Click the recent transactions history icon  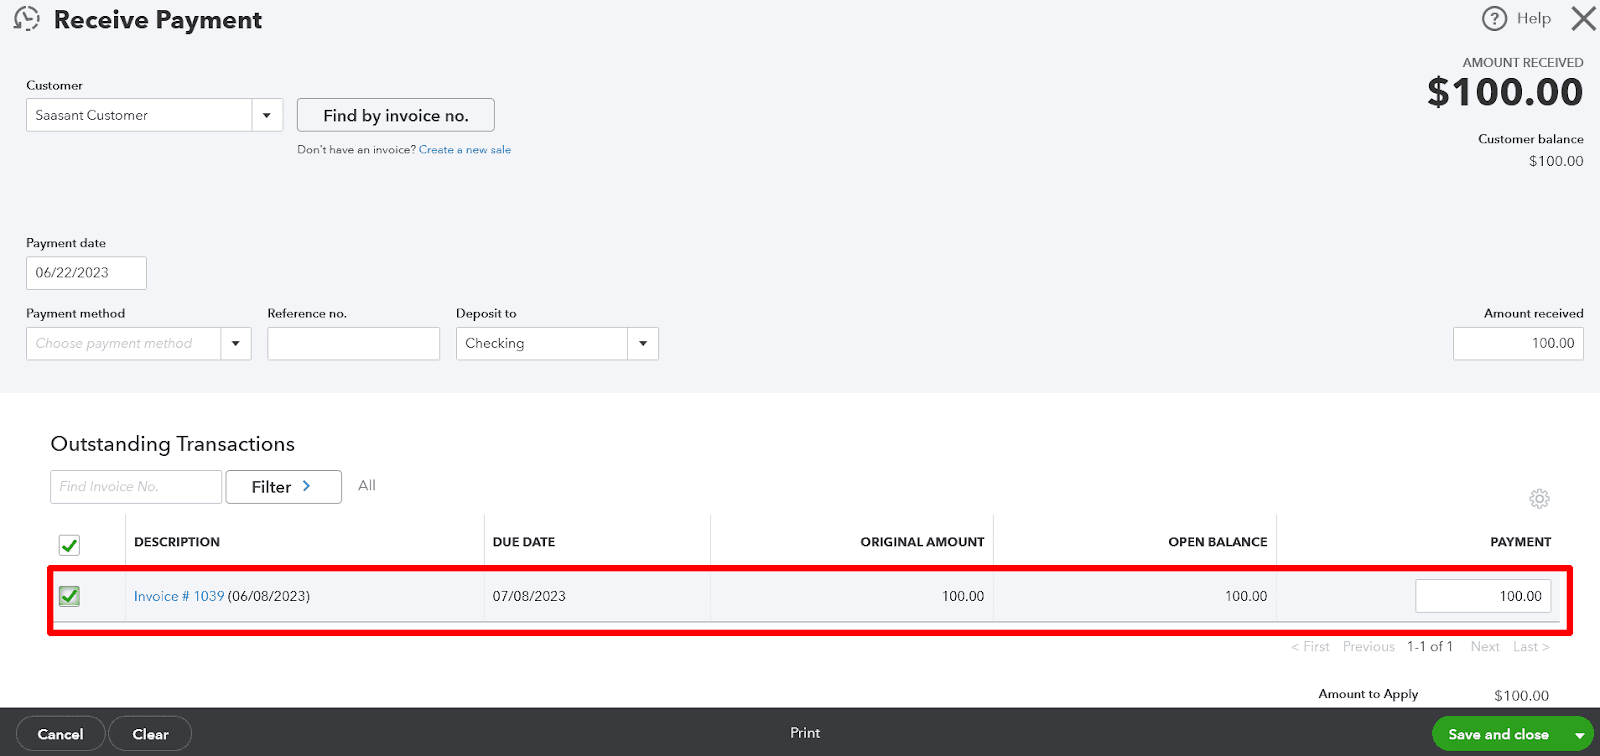pyautogui.click(x=27, y=19)
